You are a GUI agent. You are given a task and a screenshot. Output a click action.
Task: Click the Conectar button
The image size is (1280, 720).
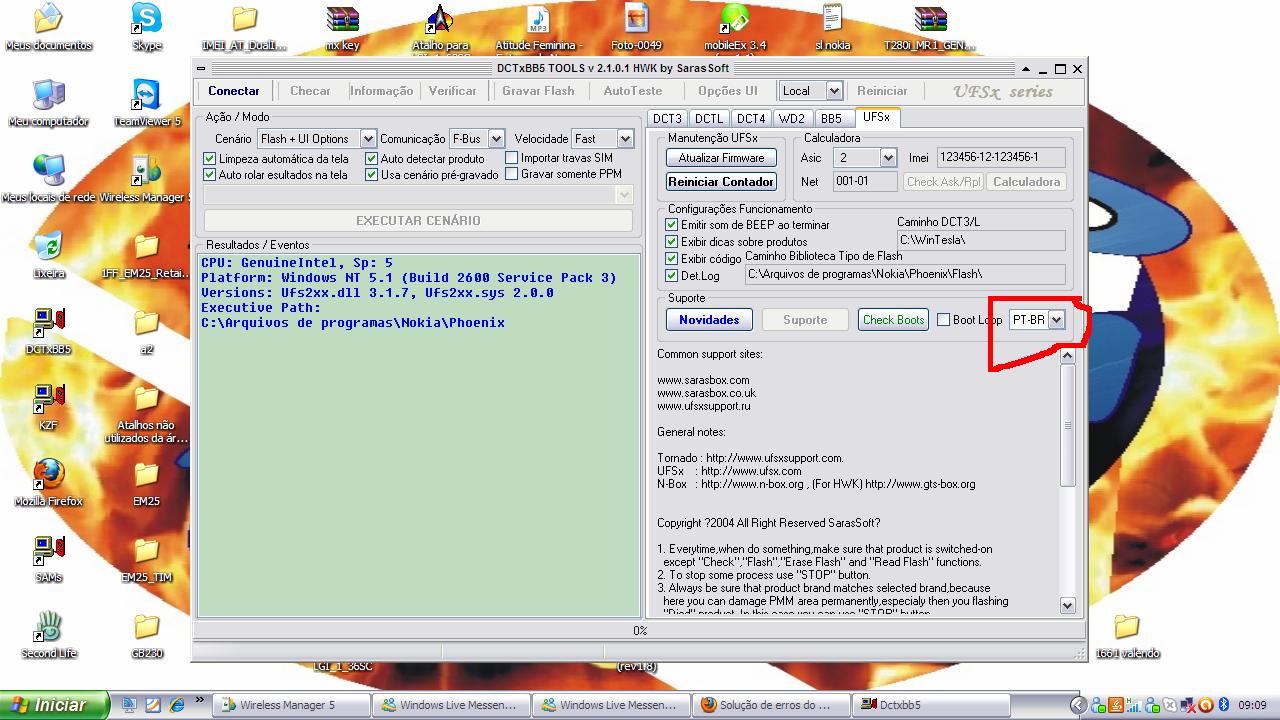[x=234, y=91]
